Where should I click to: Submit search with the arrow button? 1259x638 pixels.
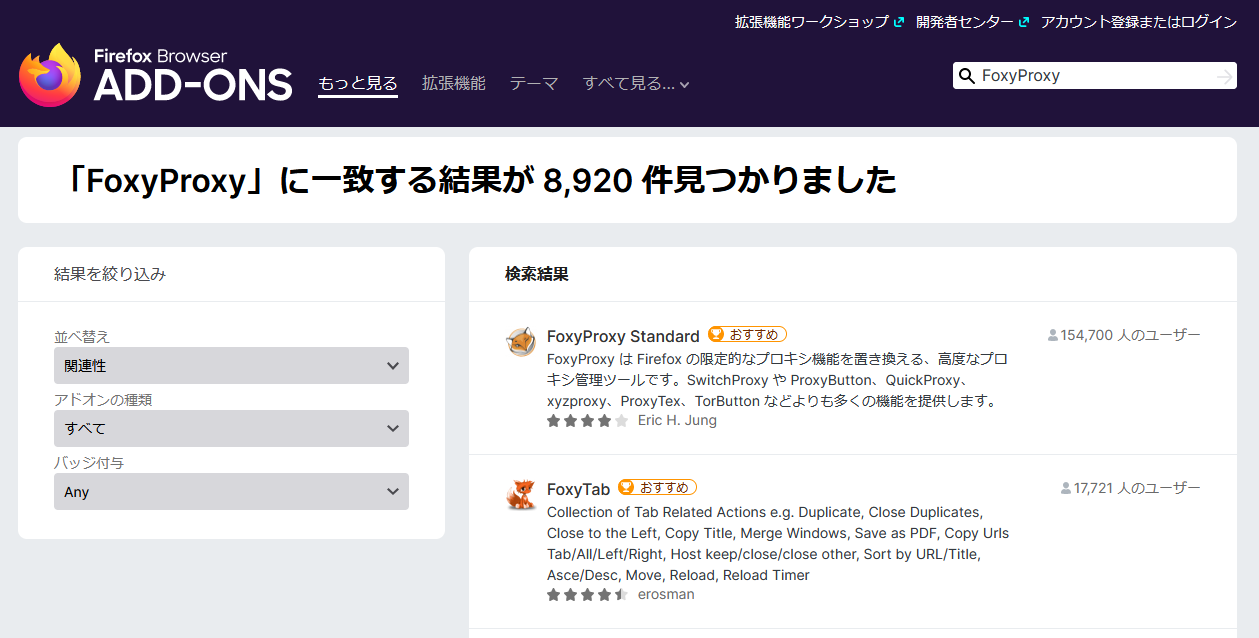coord(1224,76)
